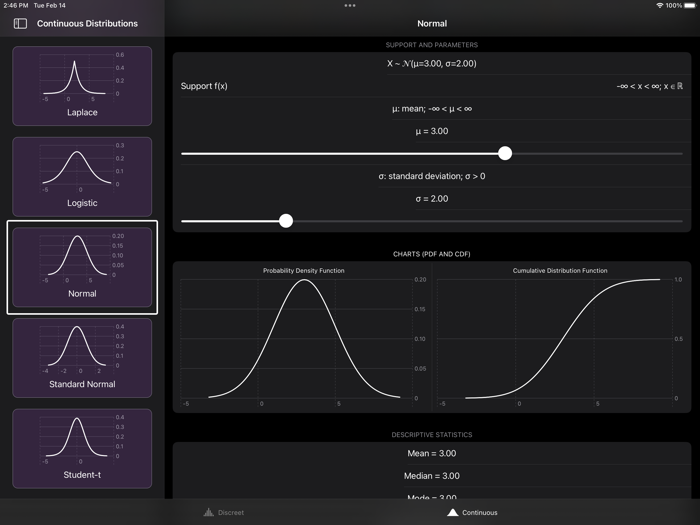Tap the Continuous Distributions sidebar title
700x525 pixels.
click(x=88, y=24)
